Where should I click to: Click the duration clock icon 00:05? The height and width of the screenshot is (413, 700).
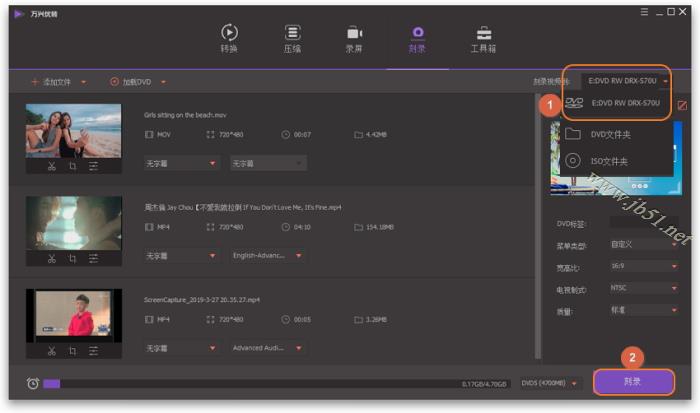(285, 319)
